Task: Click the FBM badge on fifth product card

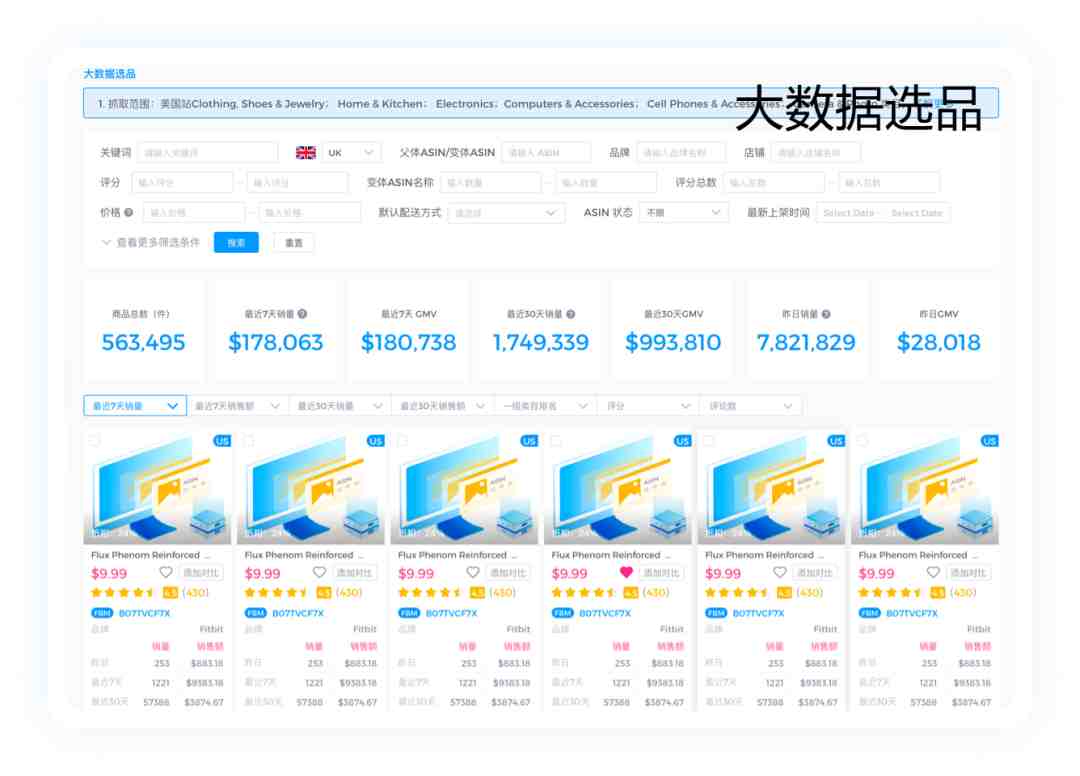Action: coord(716,613)
